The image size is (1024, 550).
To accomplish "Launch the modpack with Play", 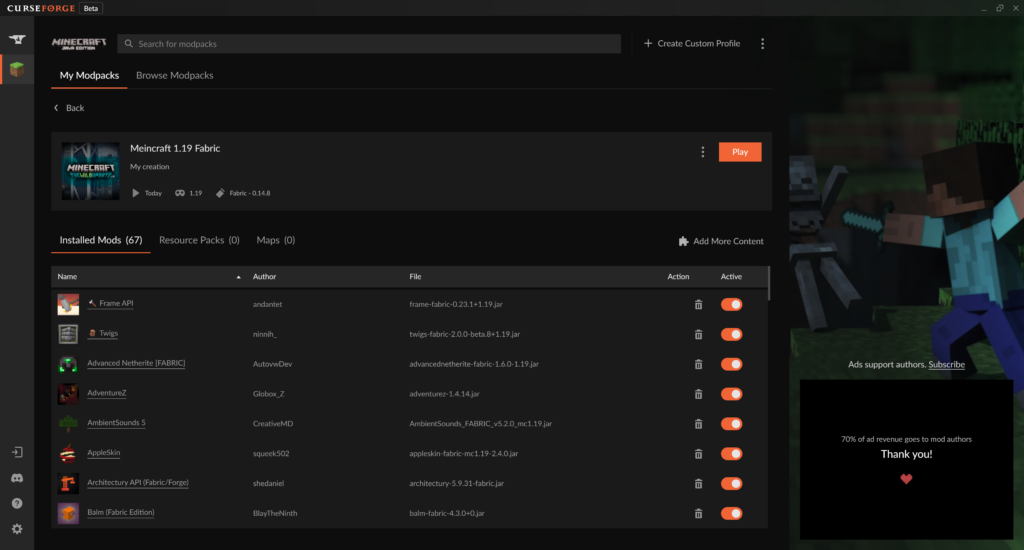I will point(740,152).
